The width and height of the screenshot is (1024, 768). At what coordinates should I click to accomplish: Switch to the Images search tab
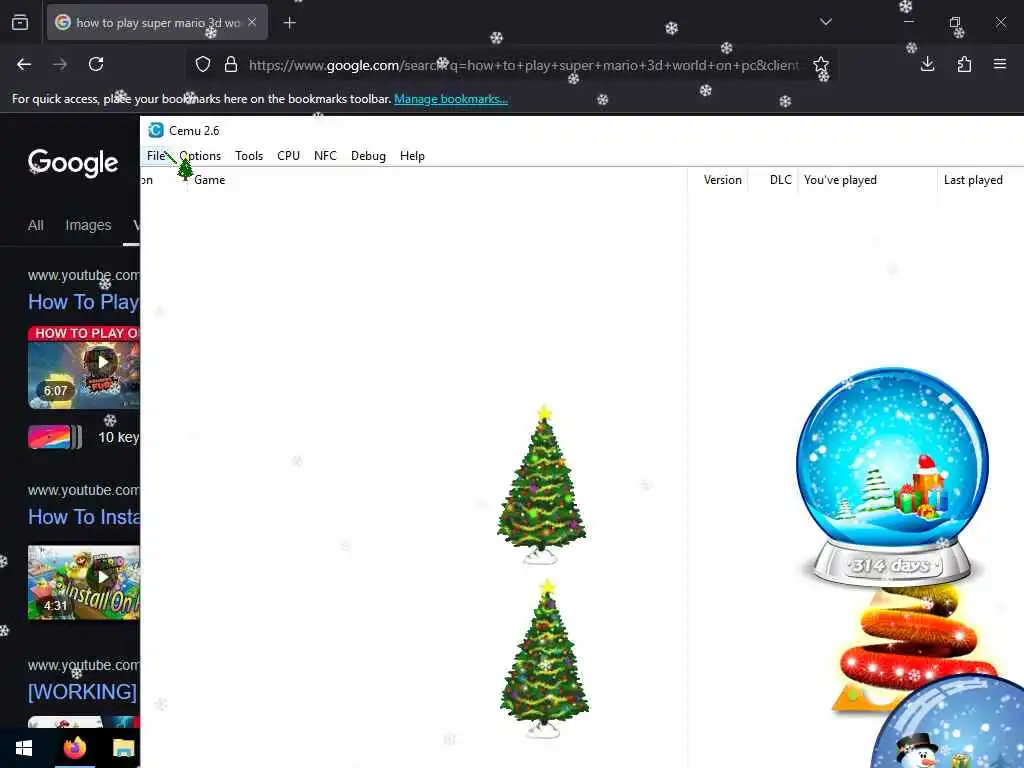(x=88, y=225)
